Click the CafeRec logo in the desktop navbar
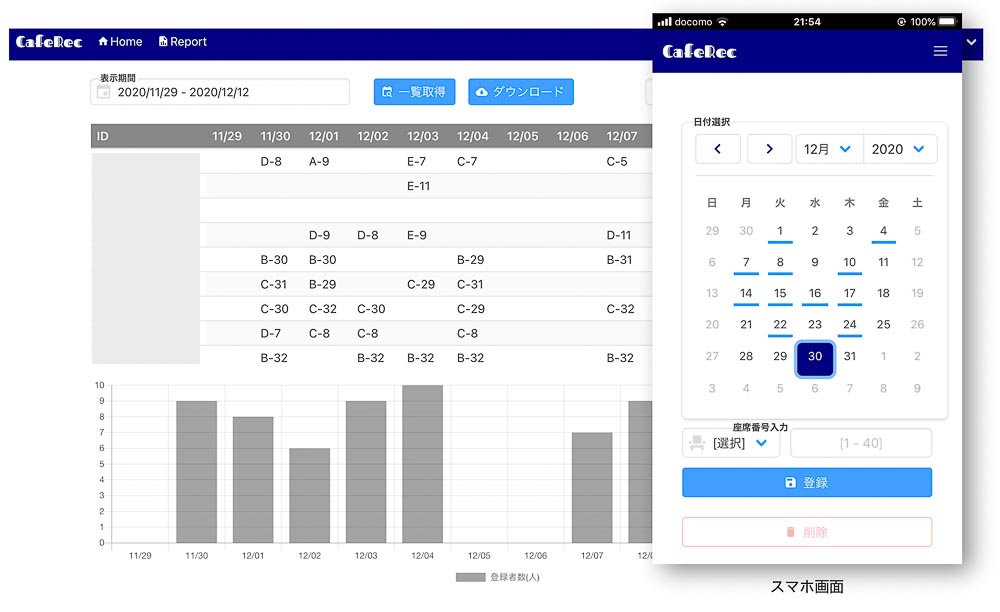Screen dimensions: 1000x612 (48, 42)
